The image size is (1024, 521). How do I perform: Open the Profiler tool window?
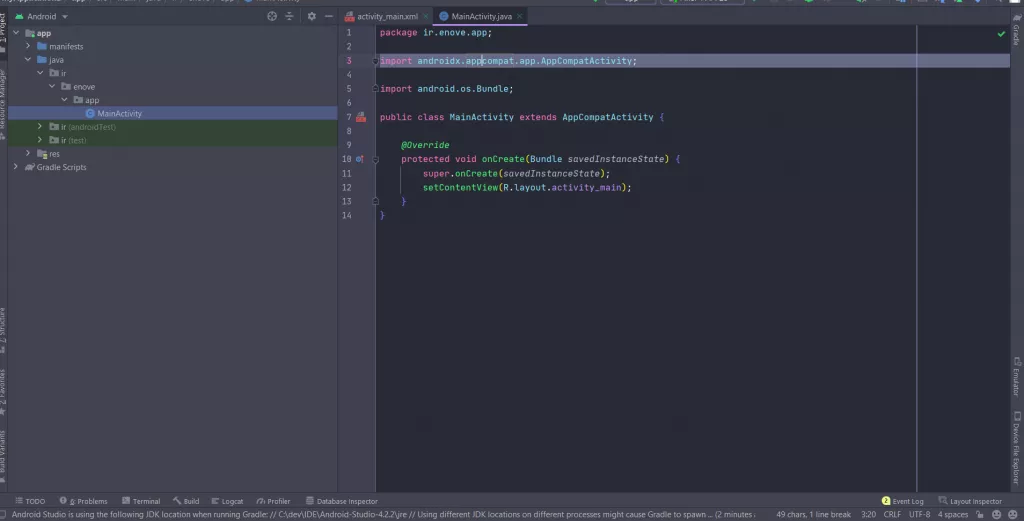(x=274, y=501)
